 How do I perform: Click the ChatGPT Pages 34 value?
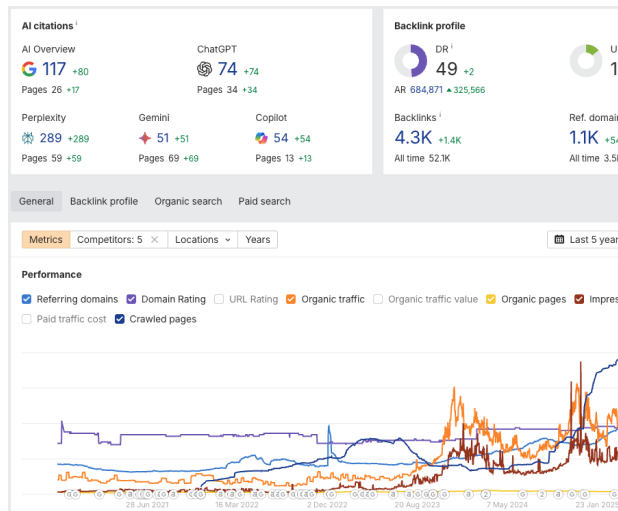click(232, 90)
